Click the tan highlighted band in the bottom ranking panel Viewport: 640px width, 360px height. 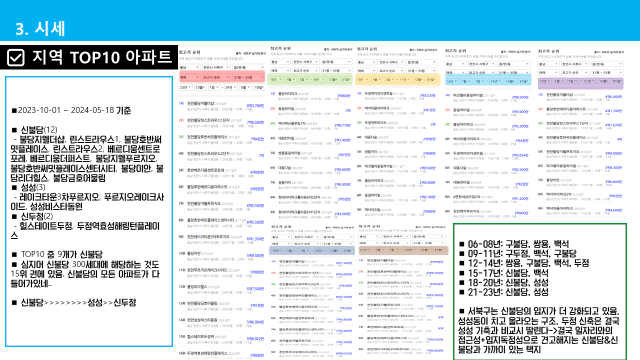coord(403,250)
